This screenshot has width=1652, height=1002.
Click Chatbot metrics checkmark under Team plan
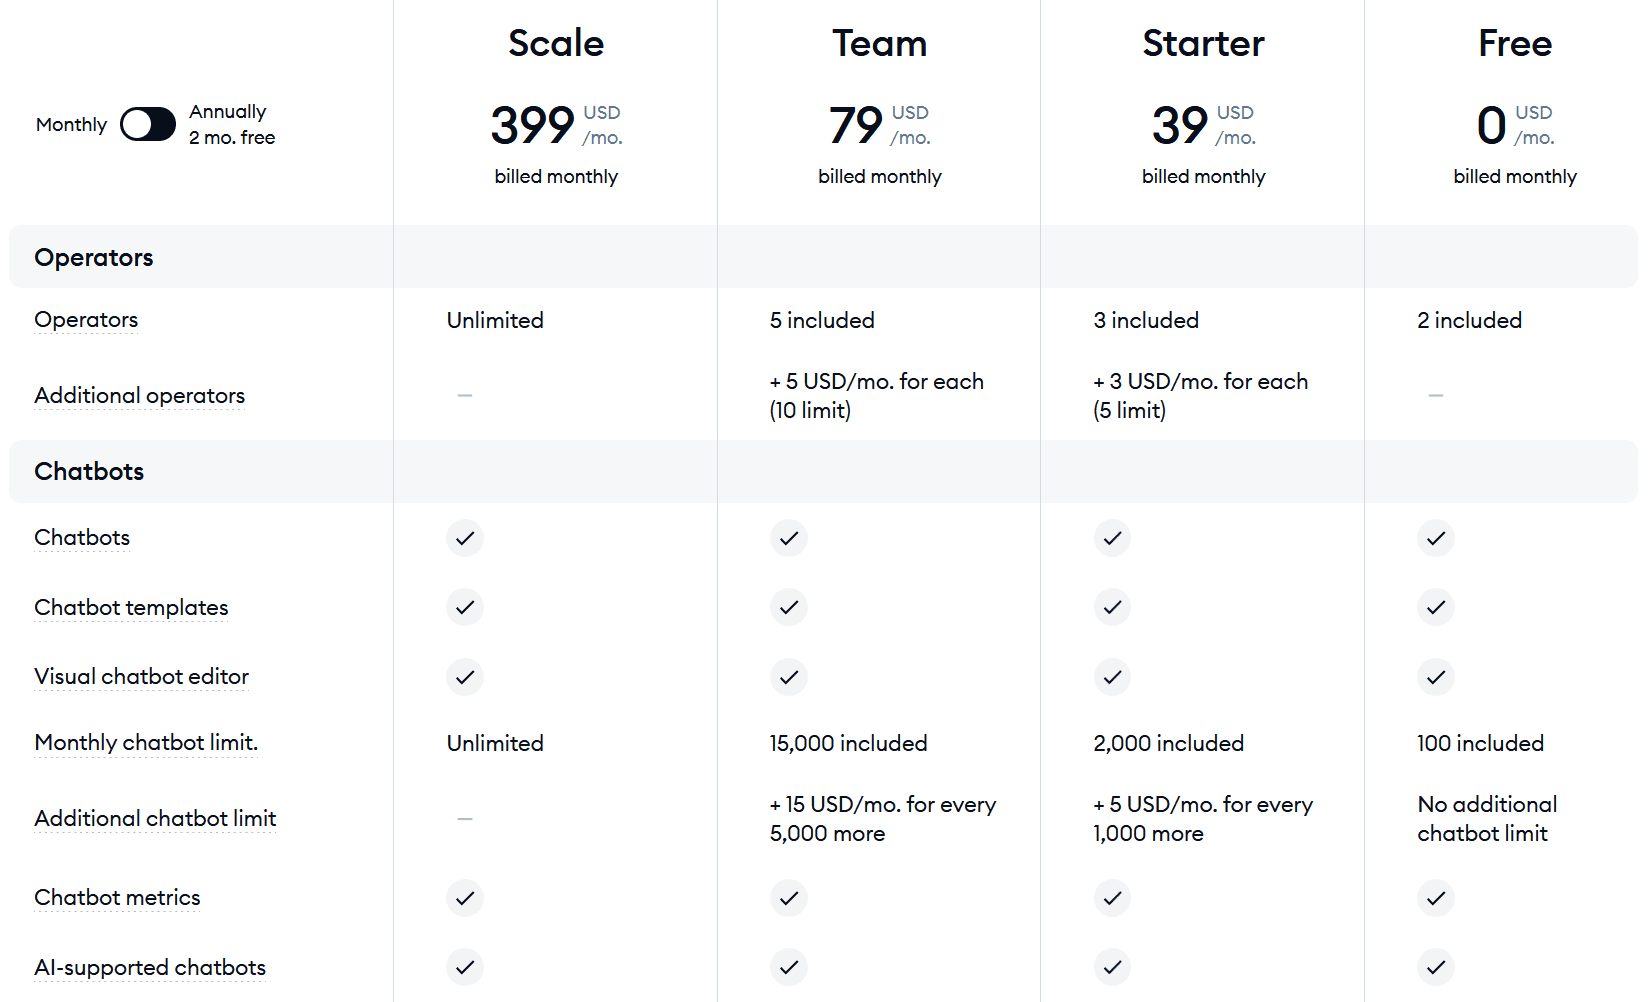click(789, 898)
